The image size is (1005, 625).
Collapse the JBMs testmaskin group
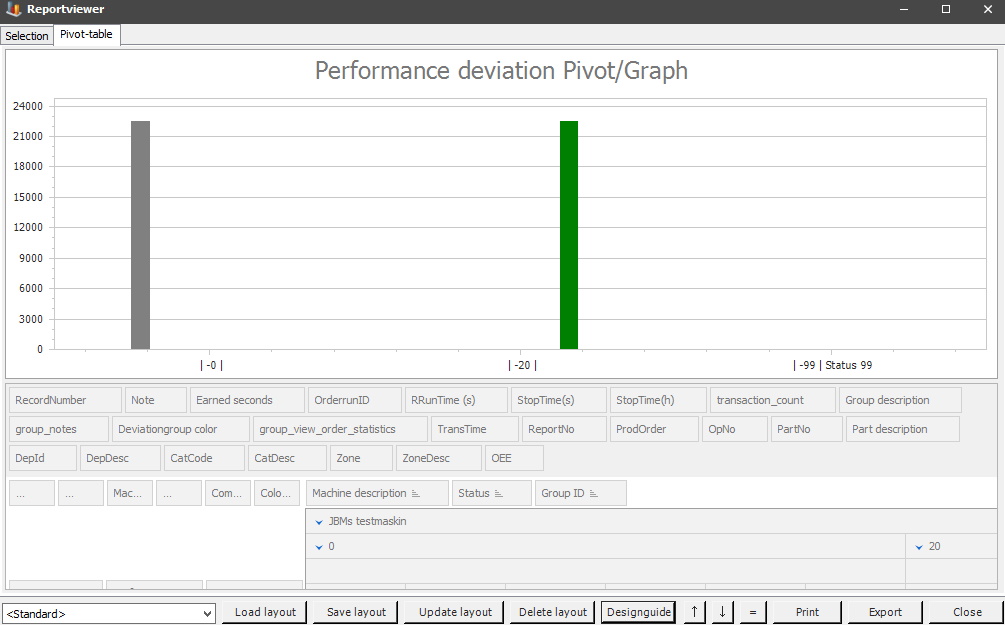317,521
